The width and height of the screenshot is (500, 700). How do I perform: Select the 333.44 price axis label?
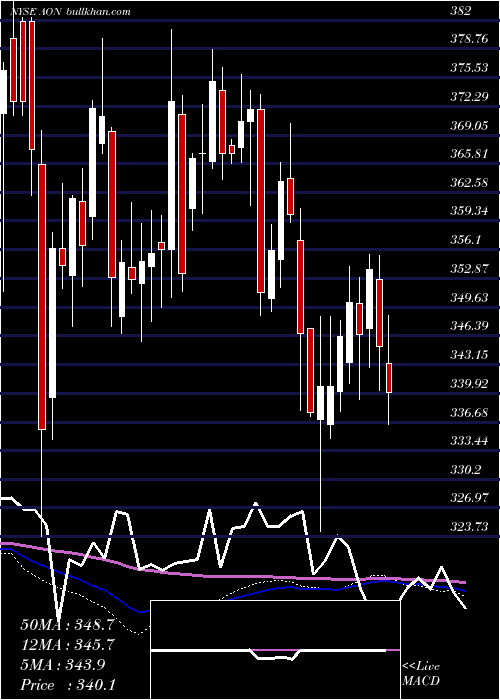469,441
